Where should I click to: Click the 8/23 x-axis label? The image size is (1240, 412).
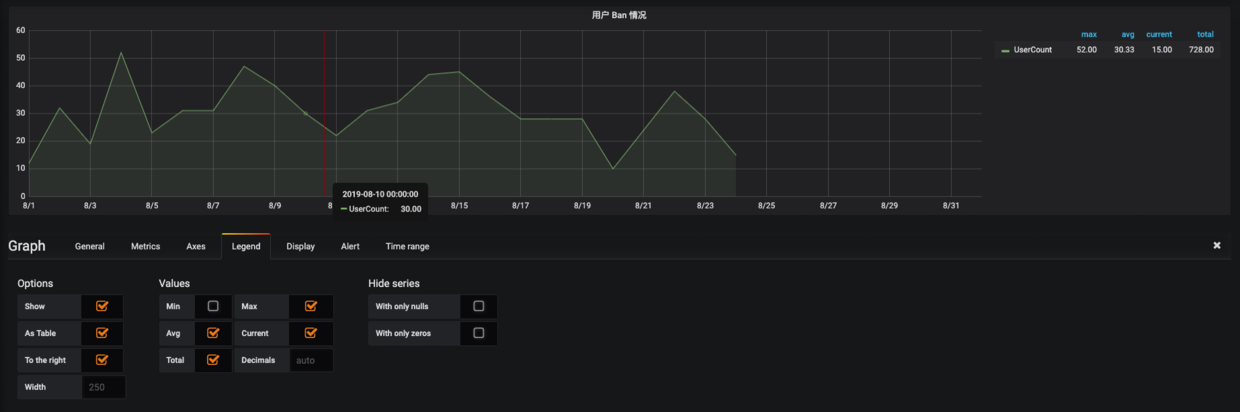(705, 205)
